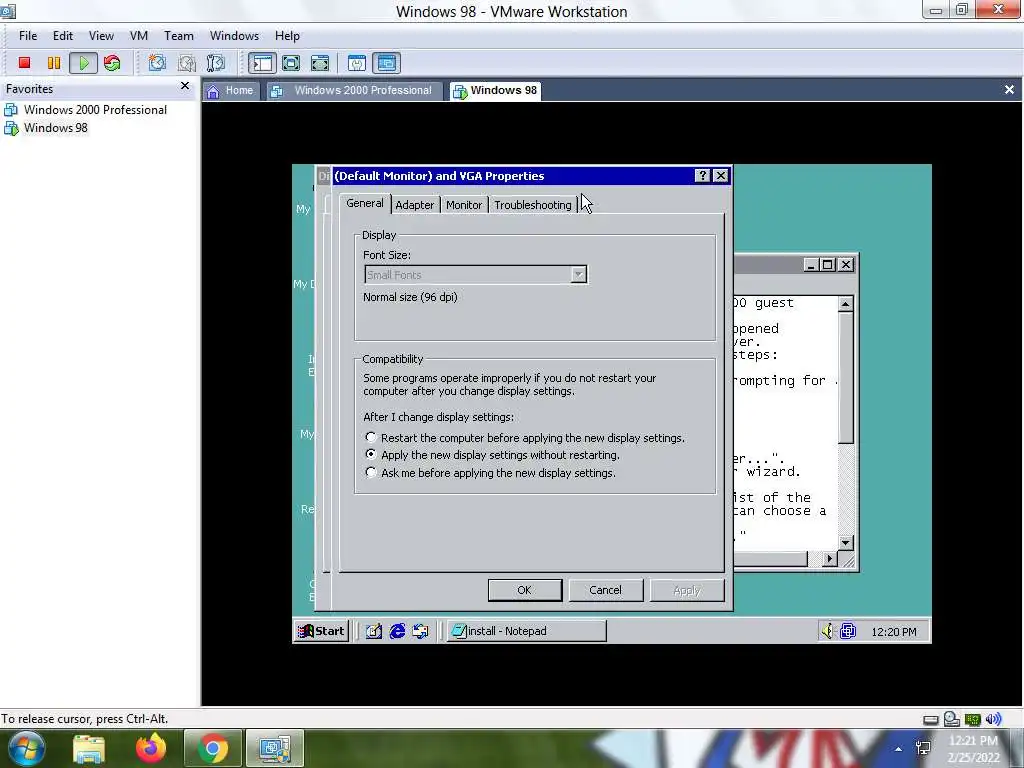This screenshot has width=1024, height=768.
Task: Open the Windows 7 Start orb
Action: coord(27,748)
